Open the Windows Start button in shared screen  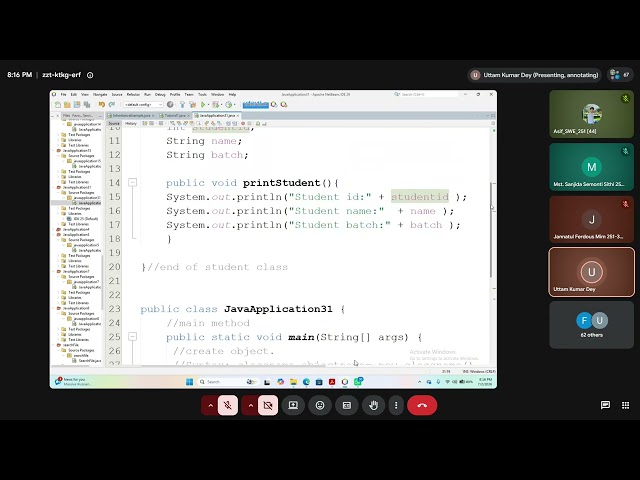click(189, 382)
